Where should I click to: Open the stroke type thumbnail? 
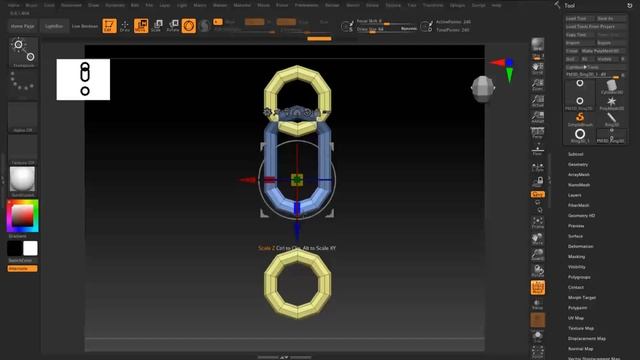point(23,52)
